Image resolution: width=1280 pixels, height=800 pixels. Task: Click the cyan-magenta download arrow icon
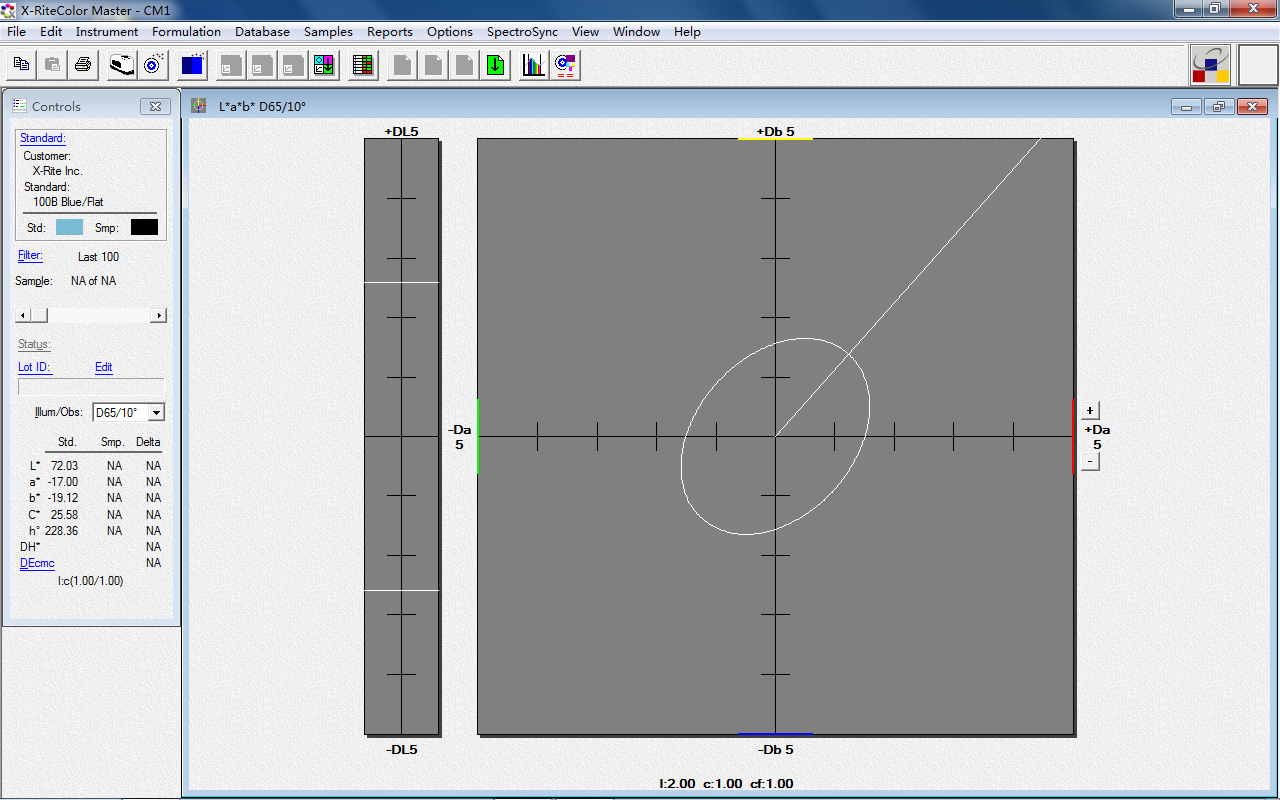(324, 65)
